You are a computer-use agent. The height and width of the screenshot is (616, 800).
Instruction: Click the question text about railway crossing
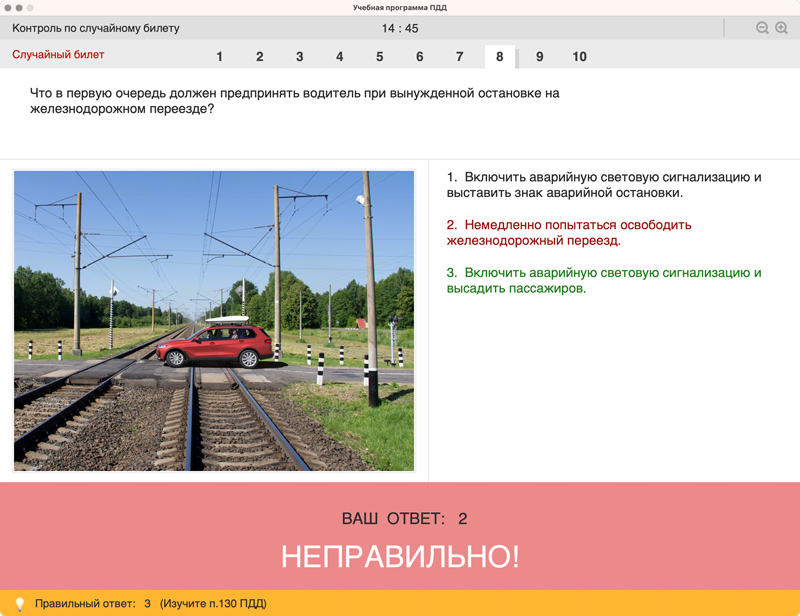click(295, 101)
